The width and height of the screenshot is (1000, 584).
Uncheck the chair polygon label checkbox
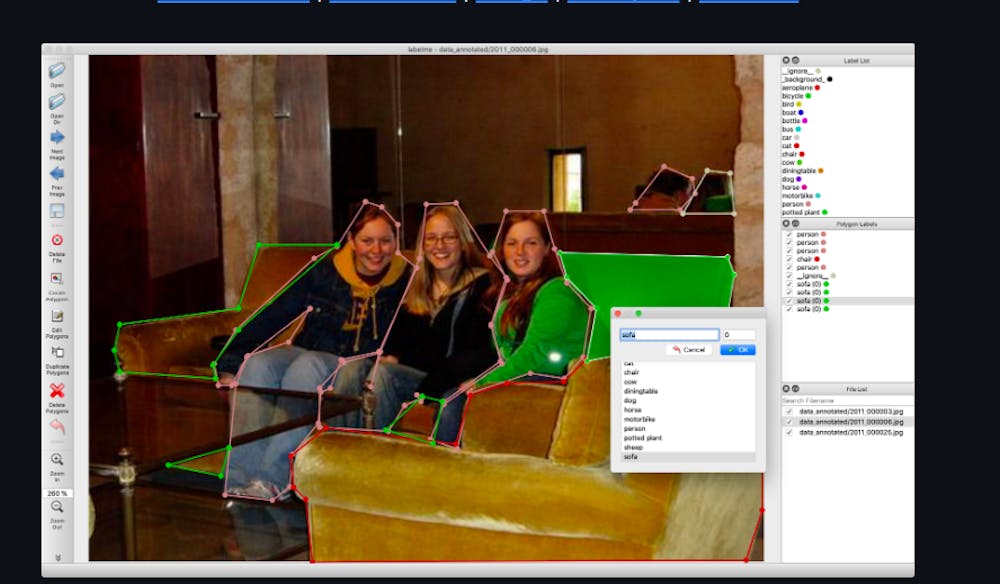(789, 259)
